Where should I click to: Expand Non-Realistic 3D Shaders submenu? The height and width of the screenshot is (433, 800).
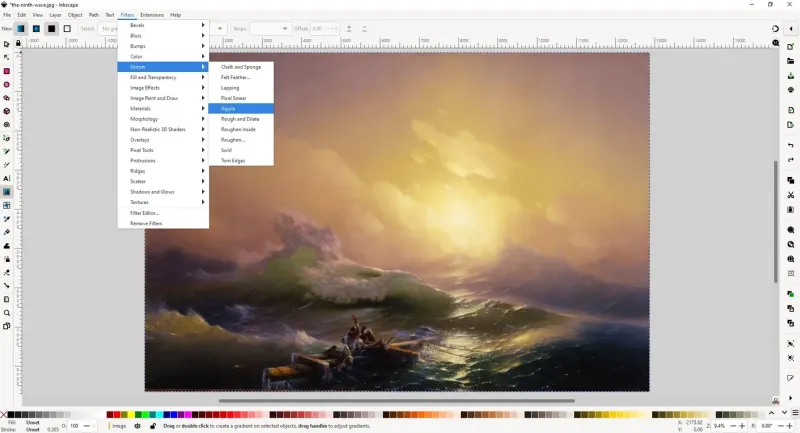(x=163, y=130)
